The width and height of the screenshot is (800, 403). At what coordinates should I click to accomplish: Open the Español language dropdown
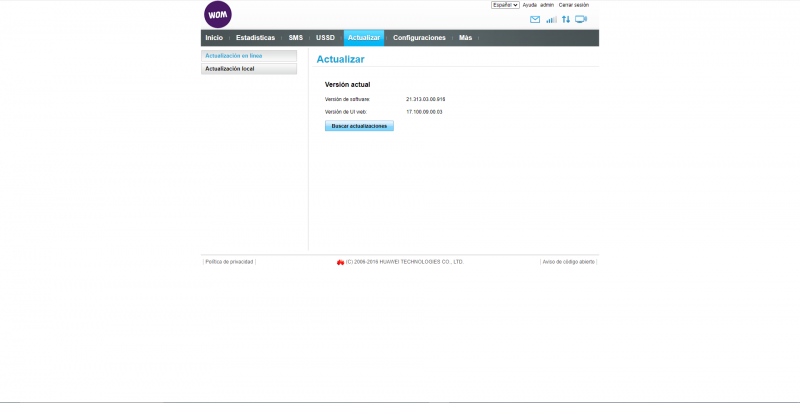(505, 5)
